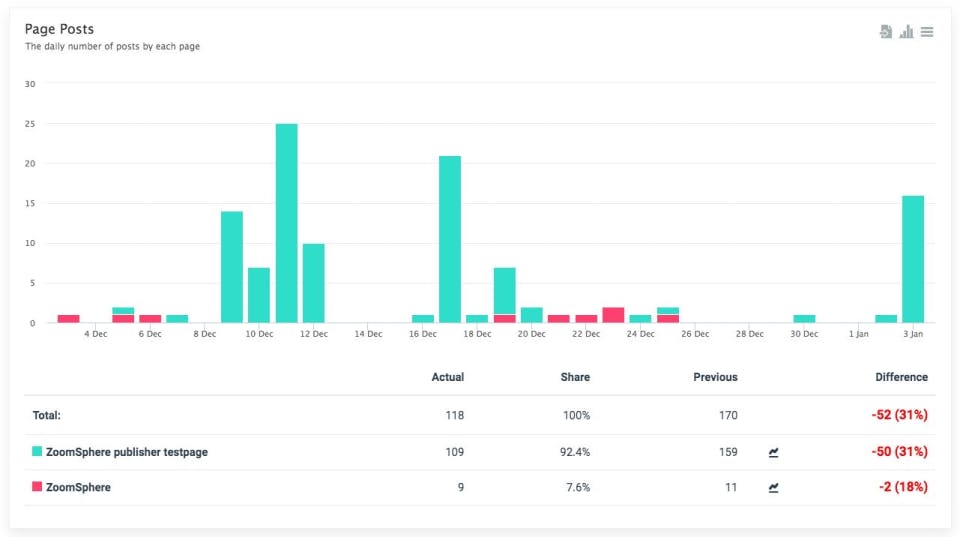Screen dimensions: 960x537
Task: Select ZoomSphere publisher testpage label
Action: click(127, 452)
